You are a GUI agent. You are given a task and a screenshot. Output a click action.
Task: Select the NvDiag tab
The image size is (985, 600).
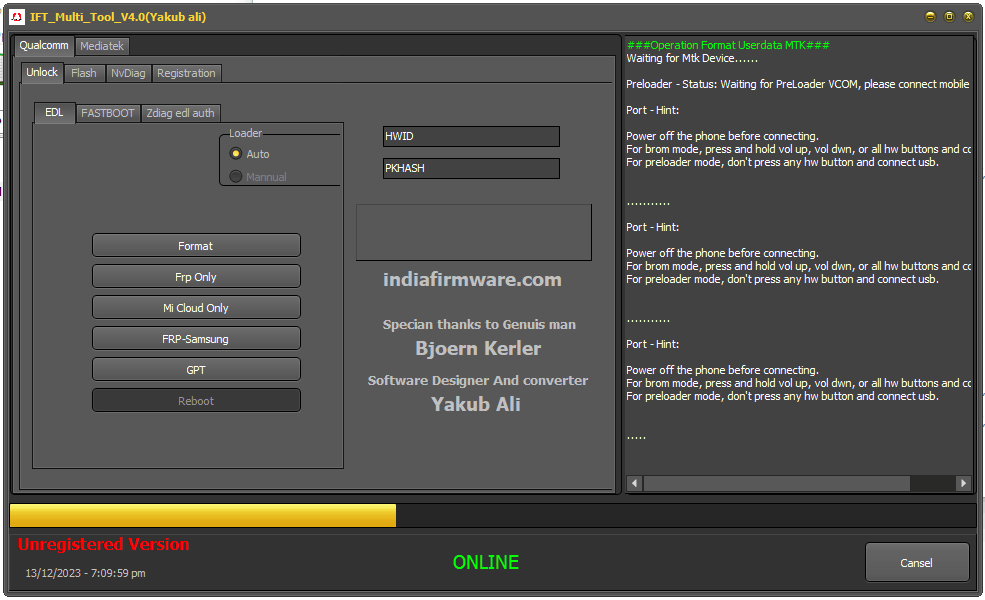point(128,73)
